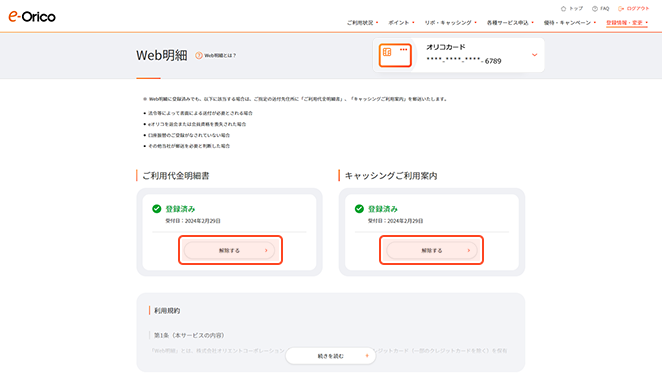Screen dimensions: 662x379
Task: Click the Web明細 page title
Action: 162,55
